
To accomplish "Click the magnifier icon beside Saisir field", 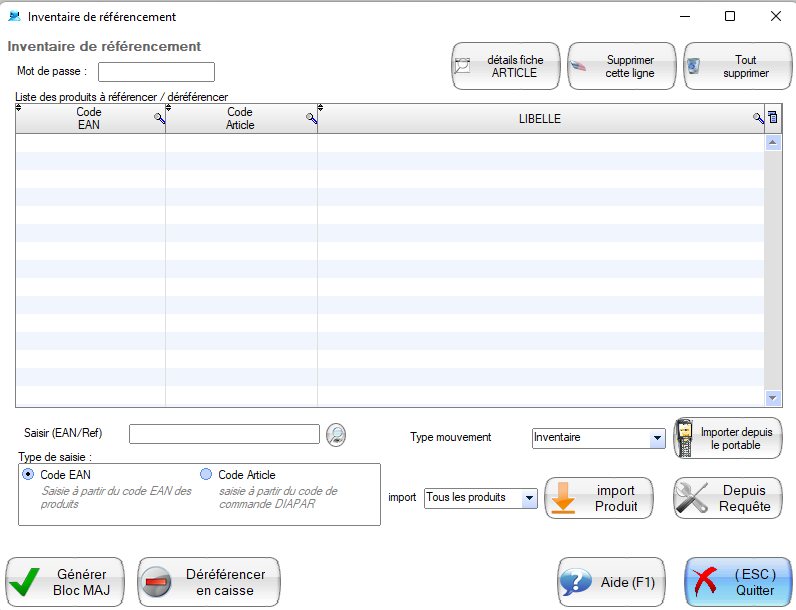I will click(338, 434).
